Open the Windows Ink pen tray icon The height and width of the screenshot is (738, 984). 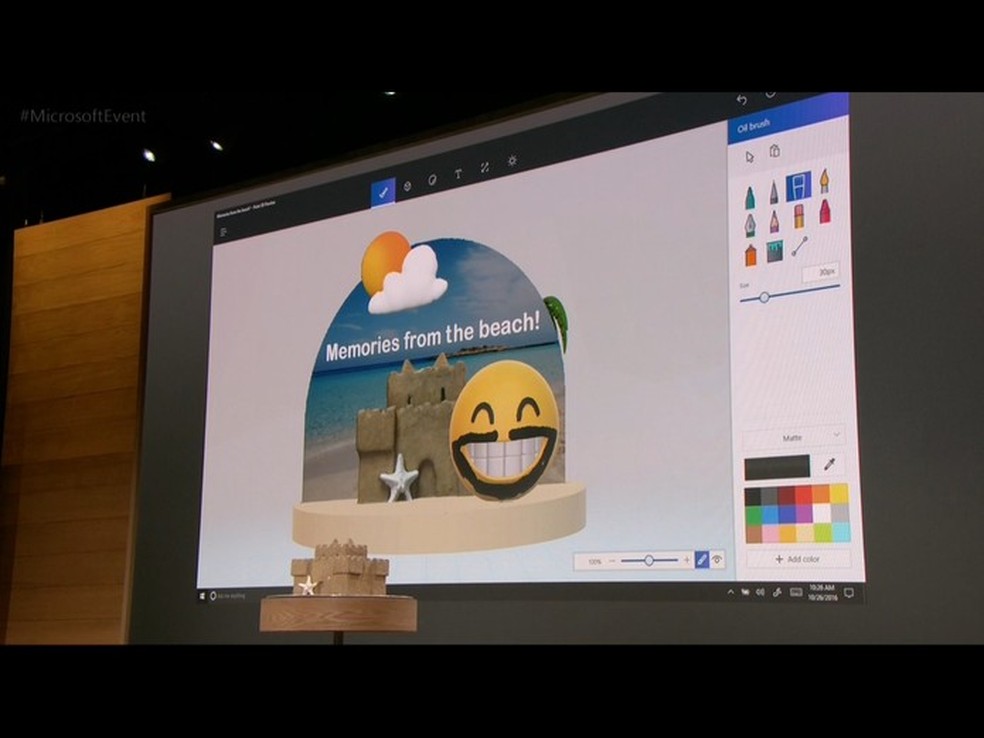point(777,592)
